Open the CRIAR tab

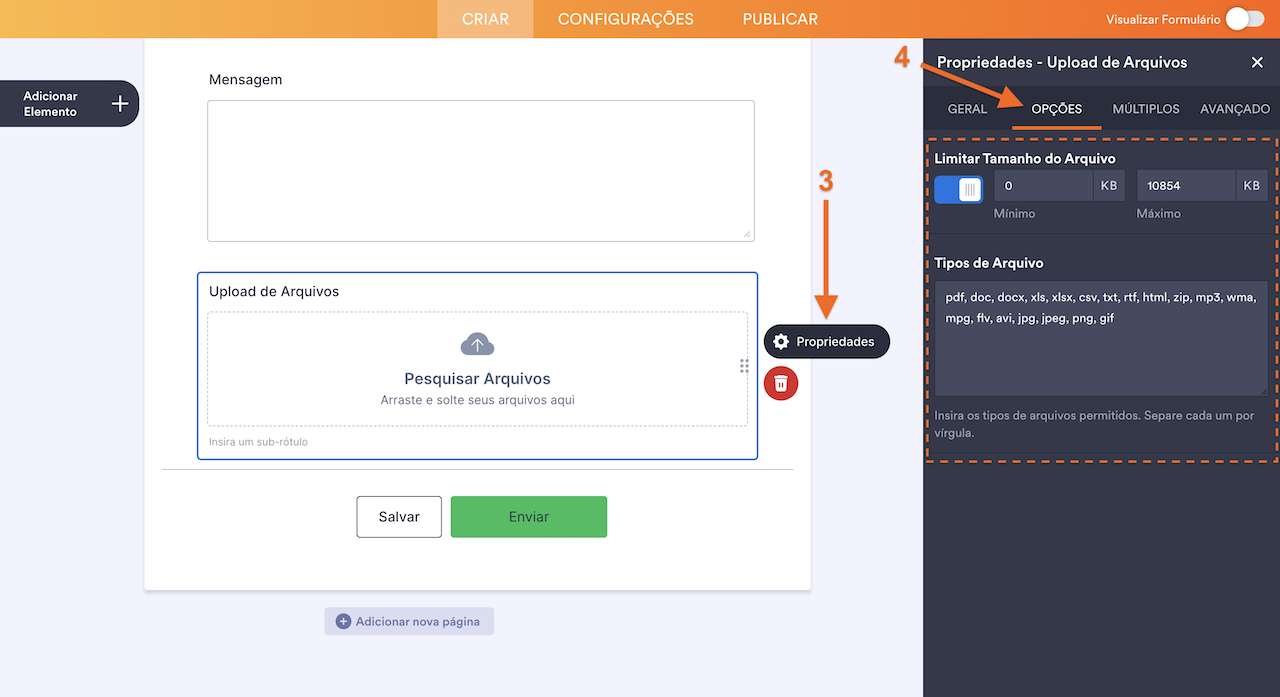click(x=485, y=19)
